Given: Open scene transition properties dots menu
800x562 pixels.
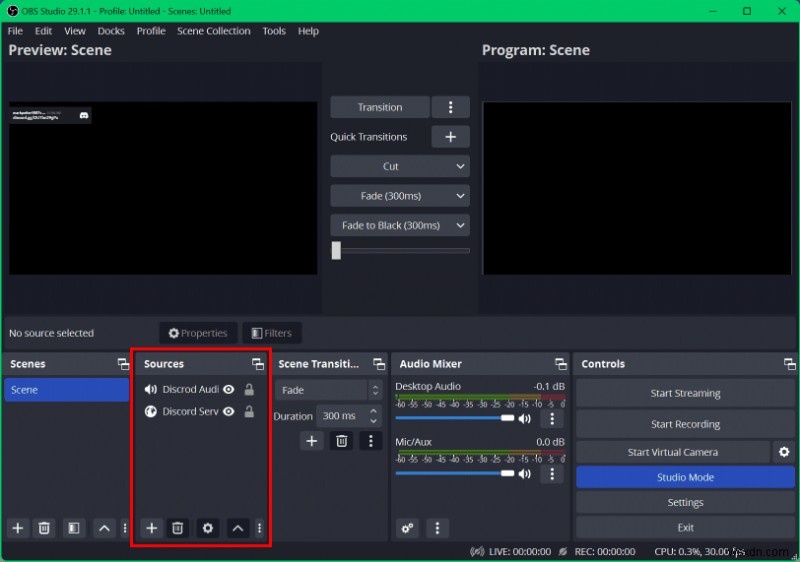Looking at the screenshot, I should click(x=371, y=441).
